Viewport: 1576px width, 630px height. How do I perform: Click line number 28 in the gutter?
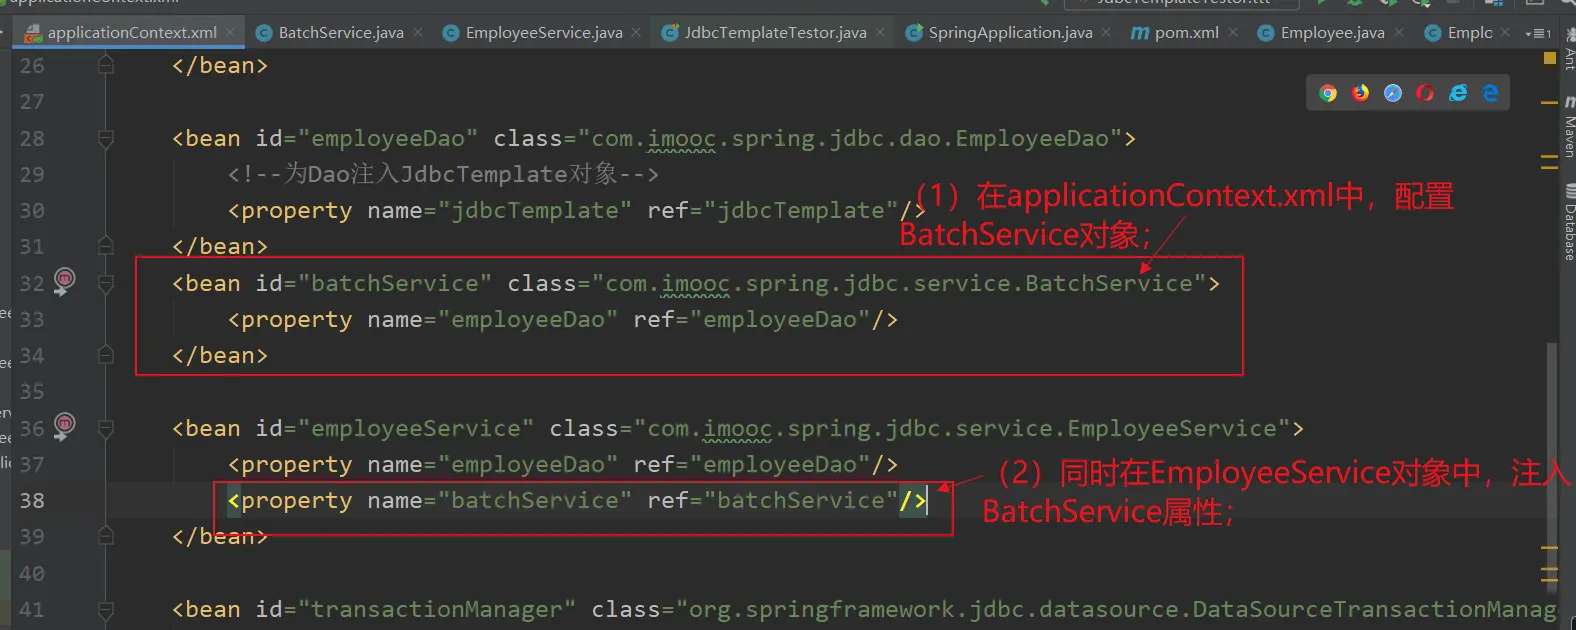click(x=32, y=139)
